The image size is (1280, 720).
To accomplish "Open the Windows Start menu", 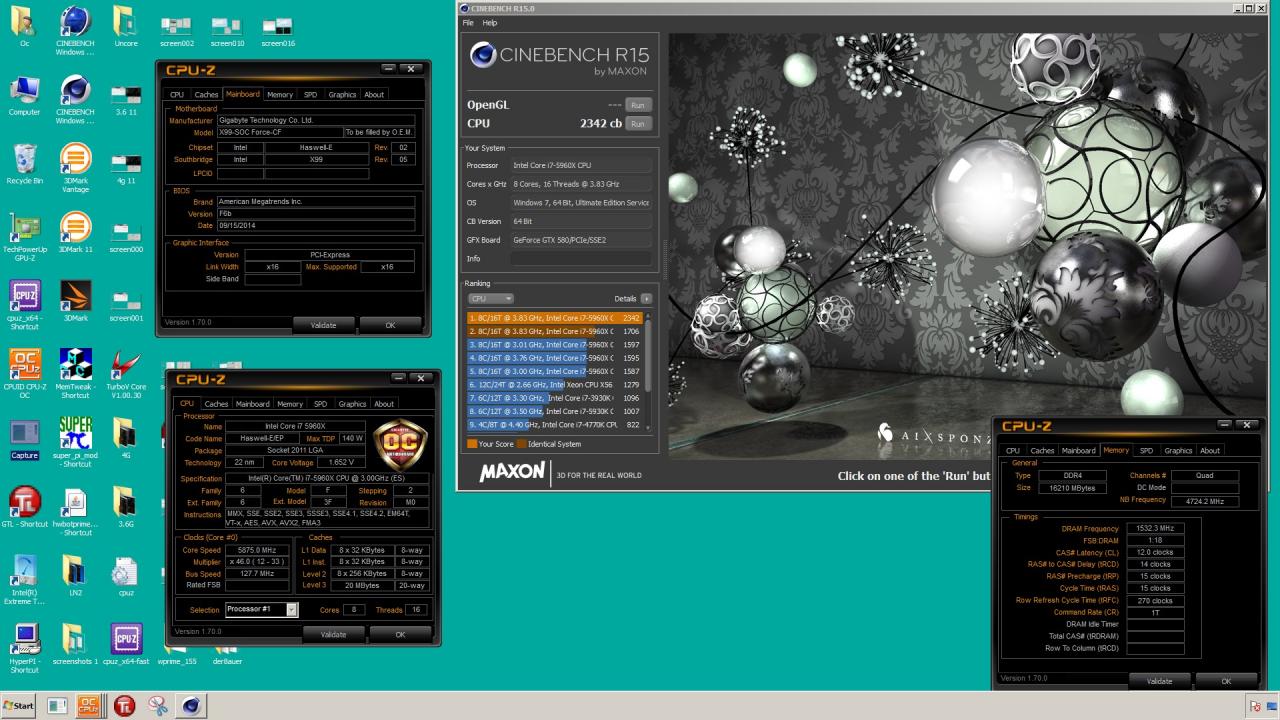I will (19, 706).
